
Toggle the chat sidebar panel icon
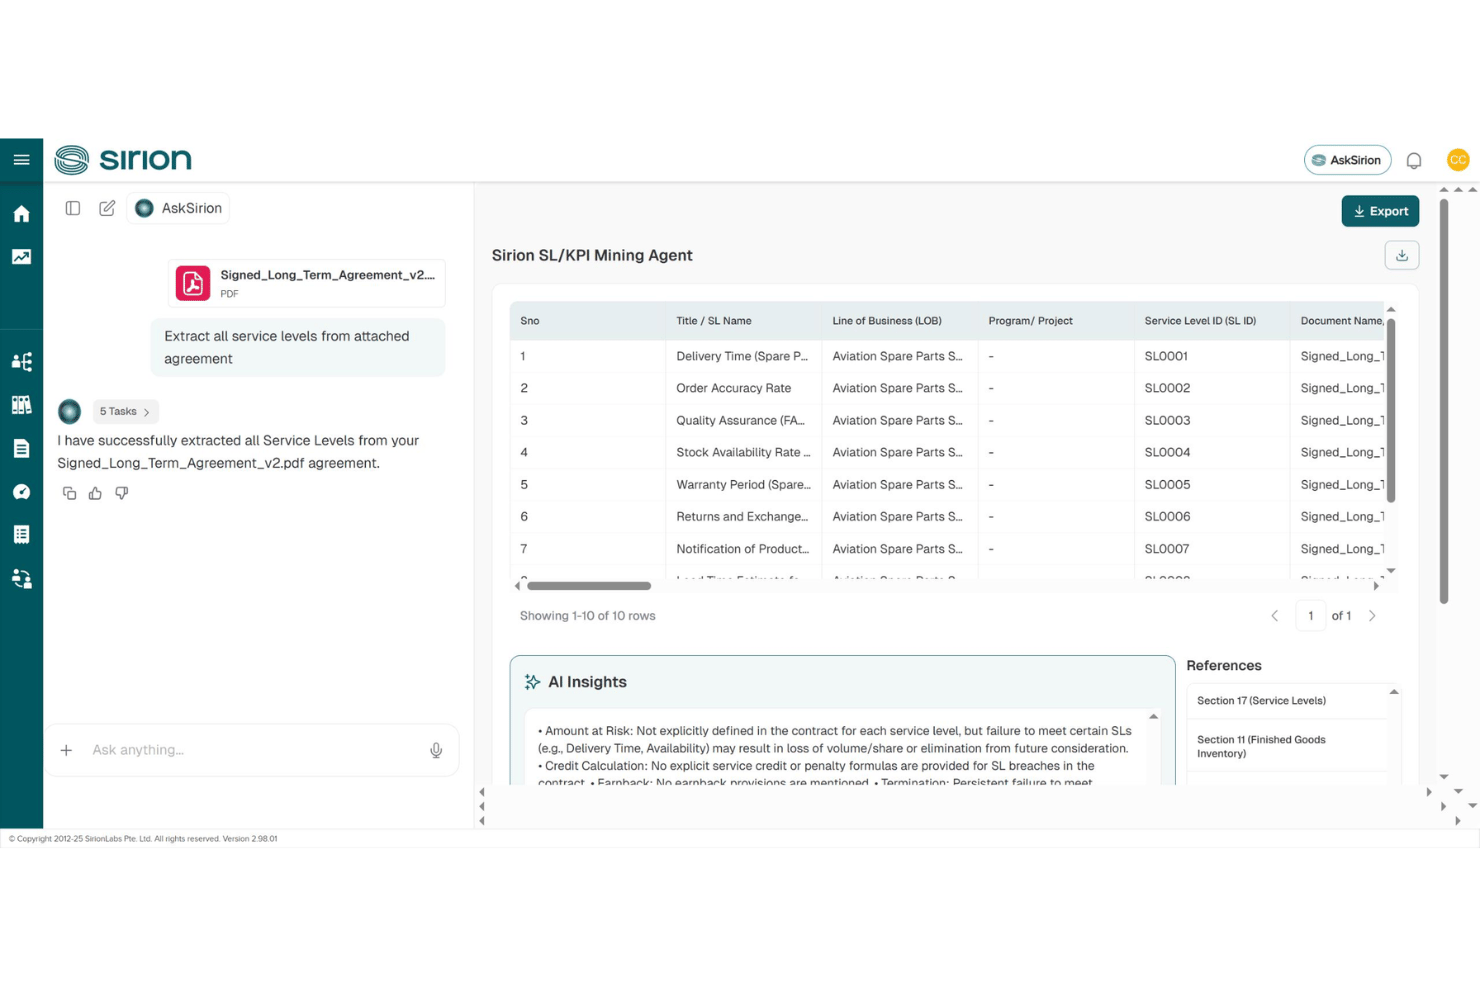(73, 208)
